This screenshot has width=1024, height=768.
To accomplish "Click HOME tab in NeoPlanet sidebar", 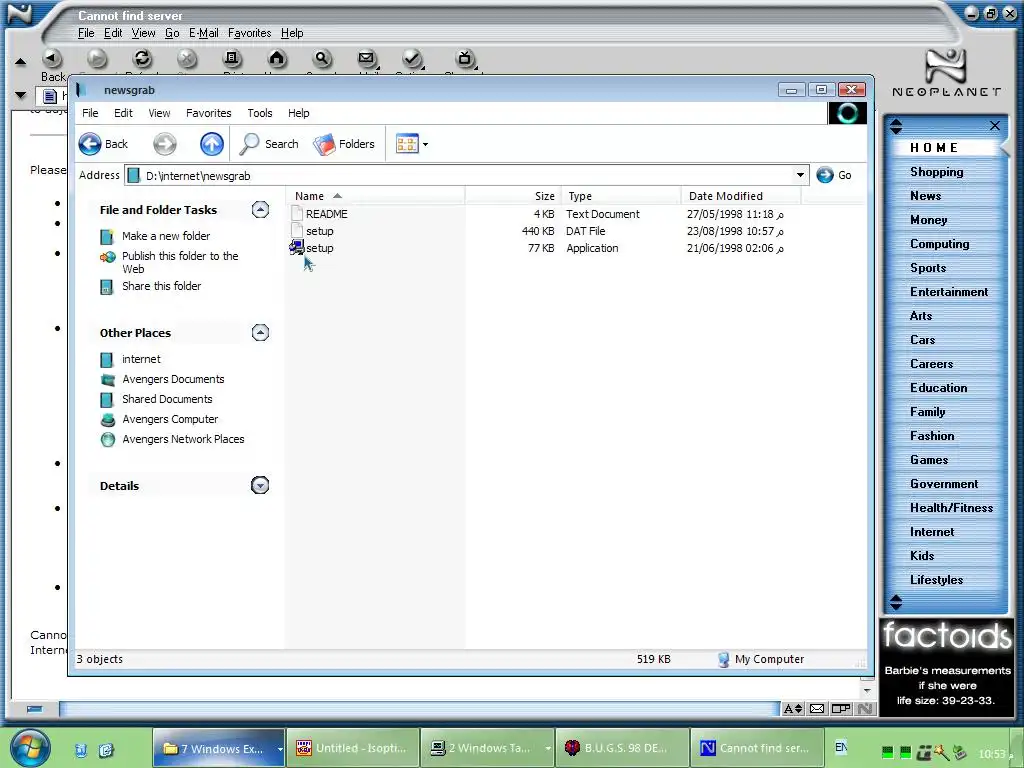I will point(935,148).
